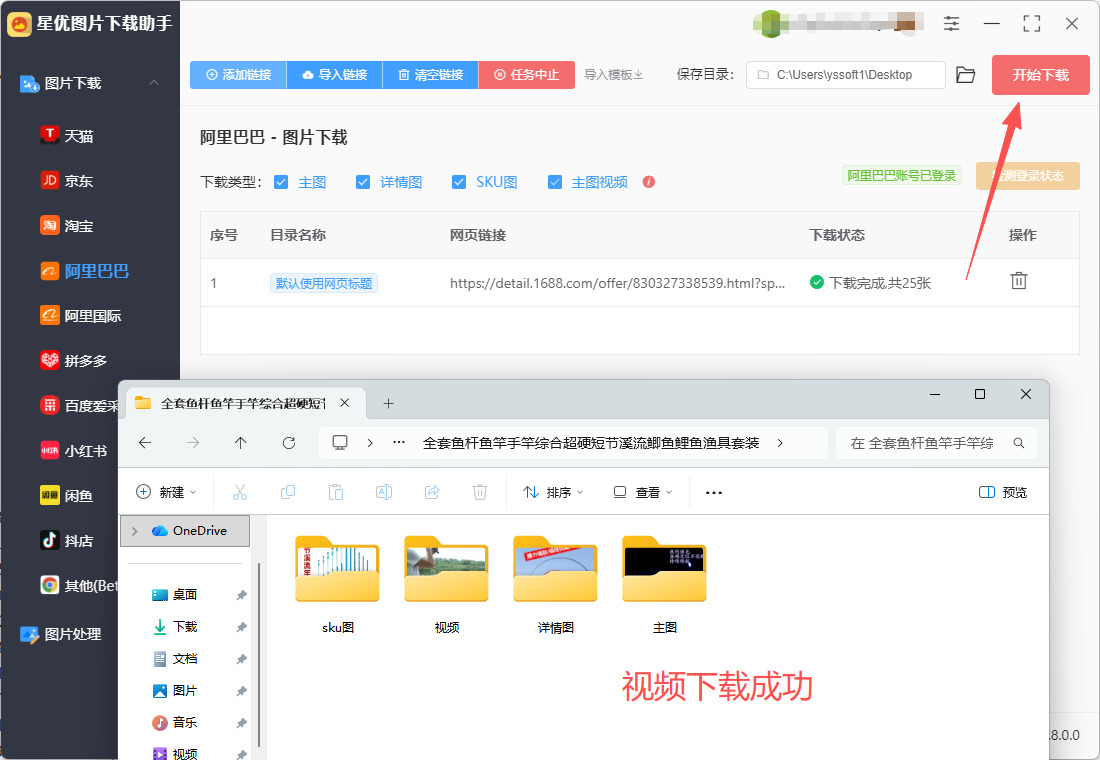Open the 新建 dropdown in Explorer

tap(166, 492)
